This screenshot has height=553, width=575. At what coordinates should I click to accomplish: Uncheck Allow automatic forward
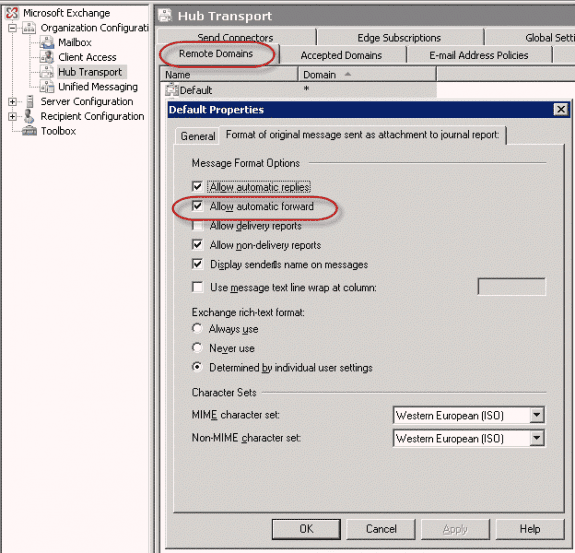coord(197,206)
